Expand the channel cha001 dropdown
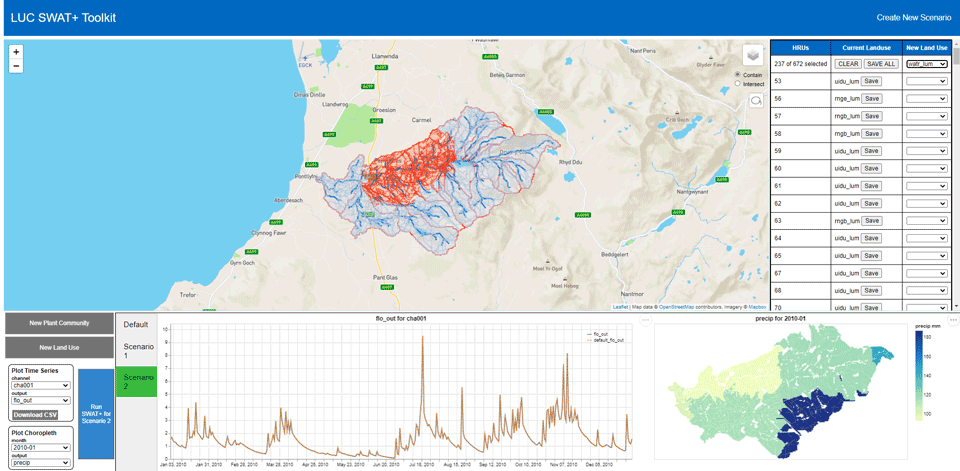This screenshot has width=960, height=471. point(39,385)
